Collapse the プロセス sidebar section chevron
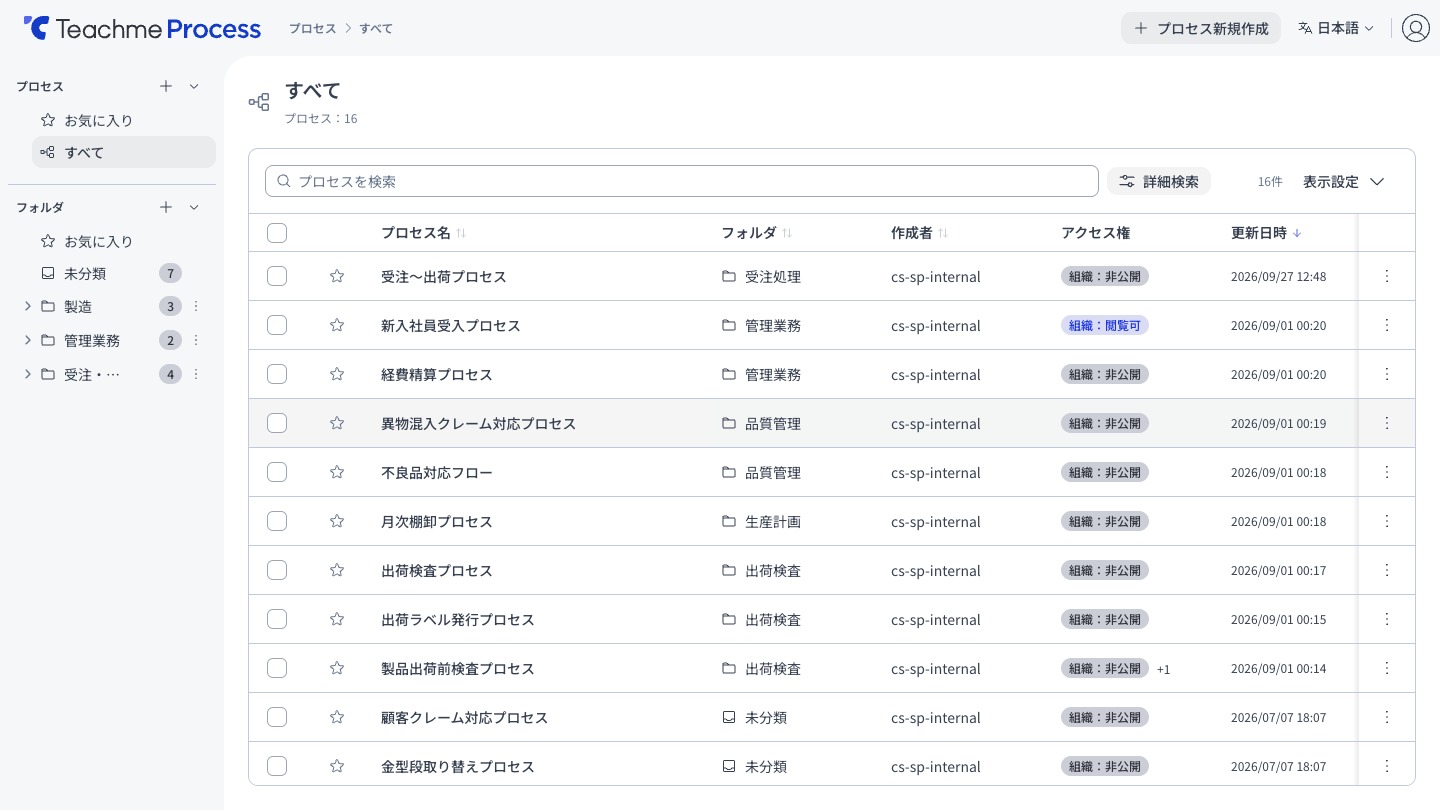1440x810 pixels. tap(194, 86)
